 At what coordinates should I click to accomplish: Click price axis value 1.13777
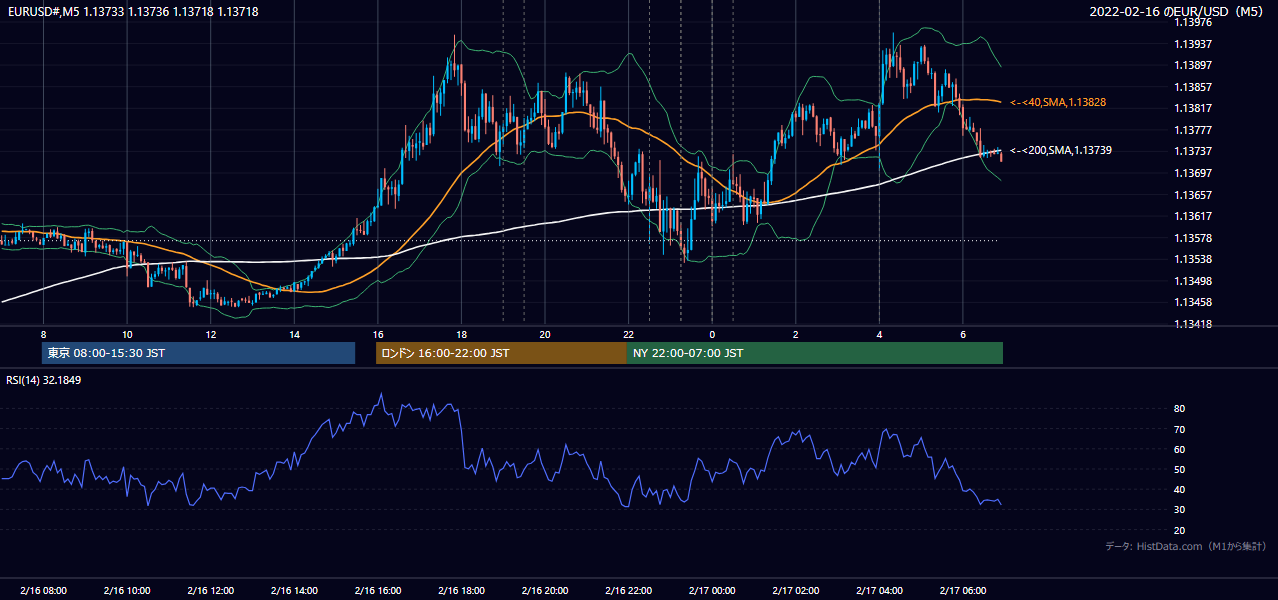click(1192, 130)
